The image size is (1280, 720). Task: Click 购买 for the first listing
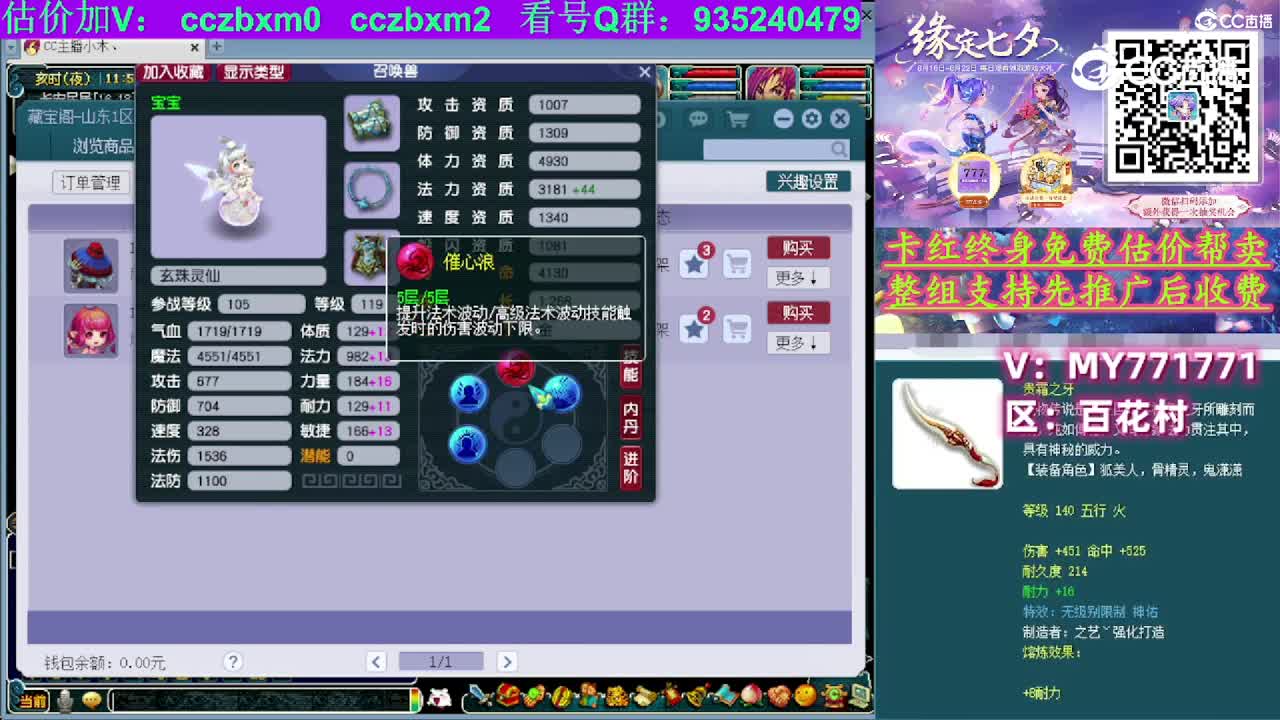pos(798,248)
